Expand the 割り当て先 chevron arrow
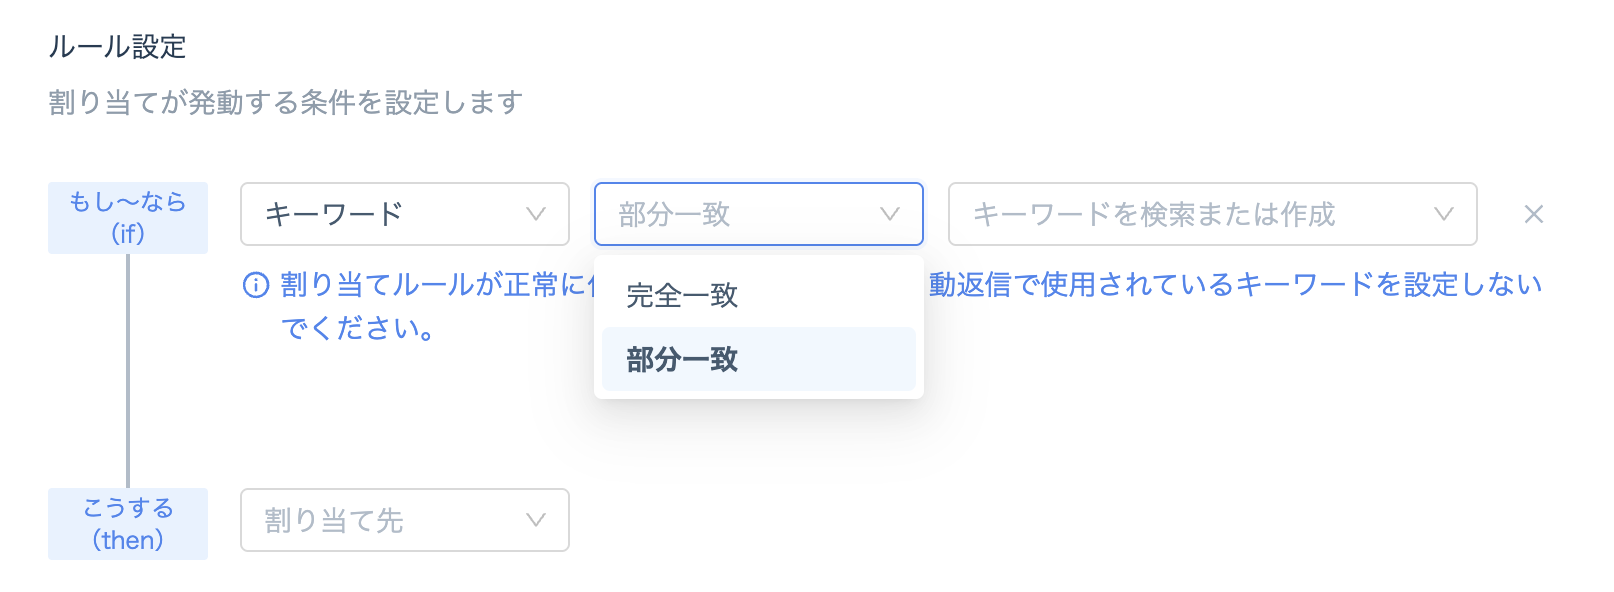The width and height of the screenshot is (1614, 592). coord(536,520)
